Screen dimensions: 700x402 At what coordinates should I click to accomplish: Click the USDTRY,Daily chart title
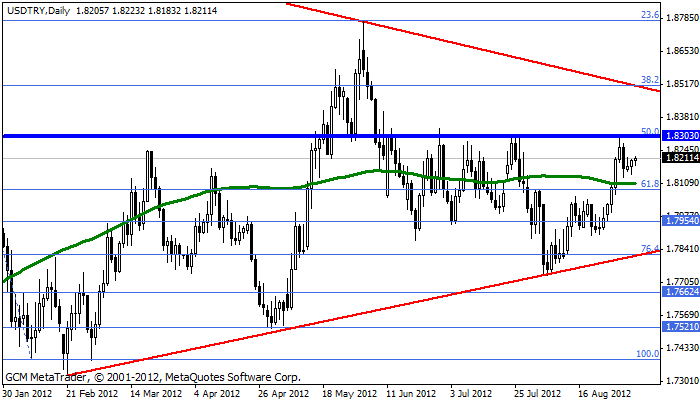[x=38, y=10]
